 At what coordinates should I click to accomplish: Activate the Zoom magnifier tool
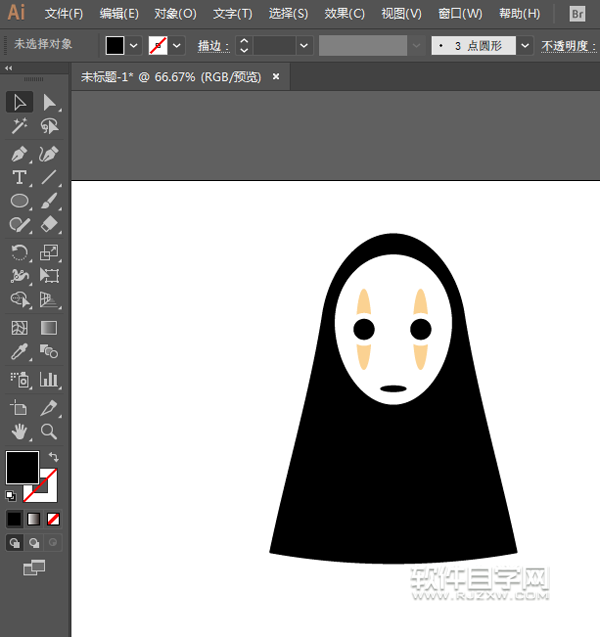click(48, 432)
